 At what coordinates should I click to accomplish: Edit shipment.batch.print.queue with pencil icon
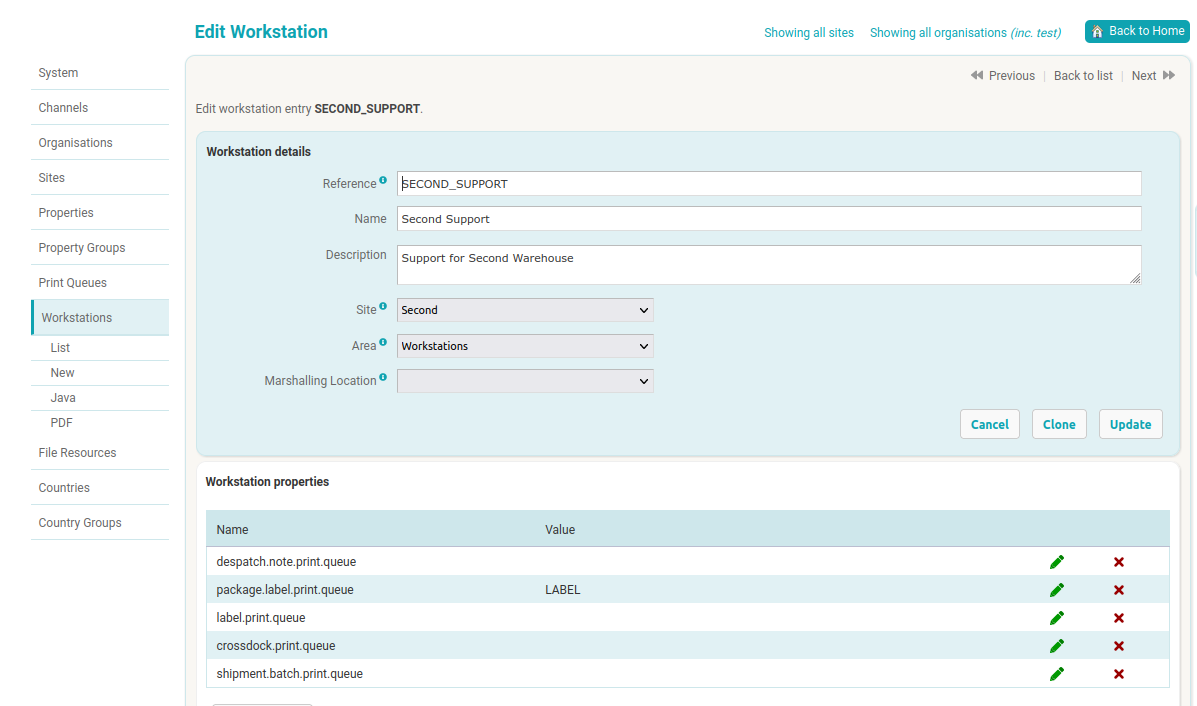[1057, 674]
